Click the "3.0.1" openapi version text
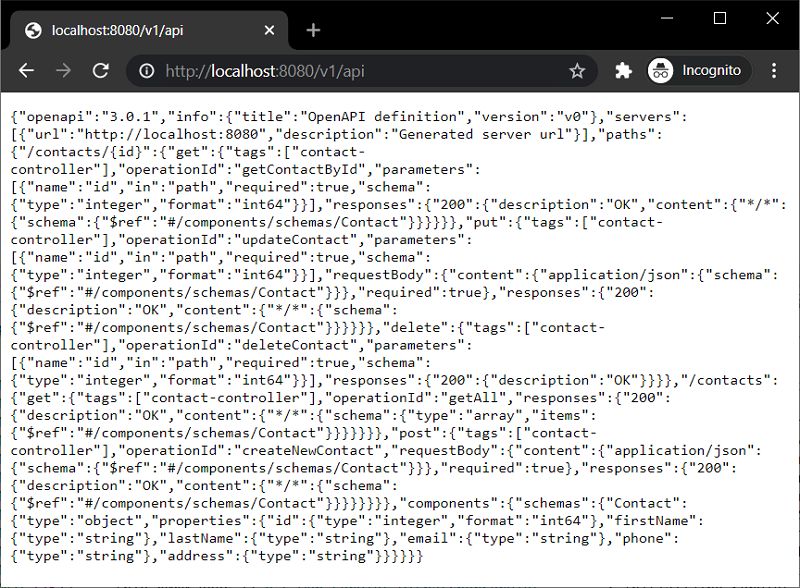This screenshot has height=588, width=800. click(x=130, y=116)
